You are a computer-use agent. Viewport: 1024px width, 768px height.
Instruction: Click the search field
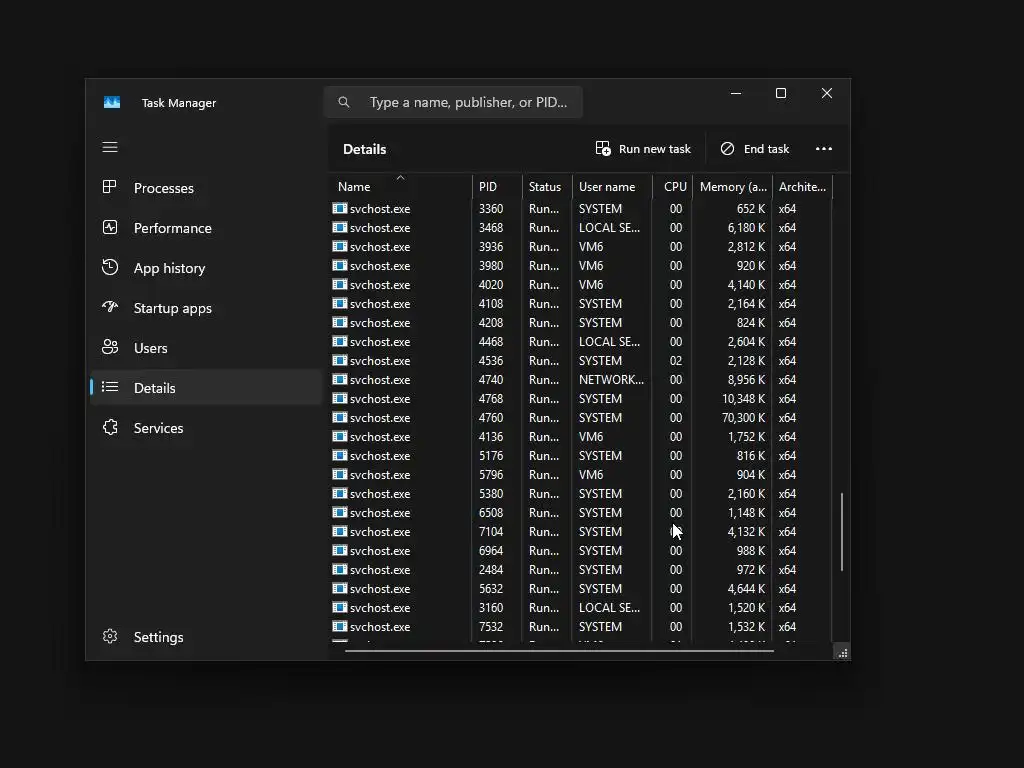tap(453, 102)
